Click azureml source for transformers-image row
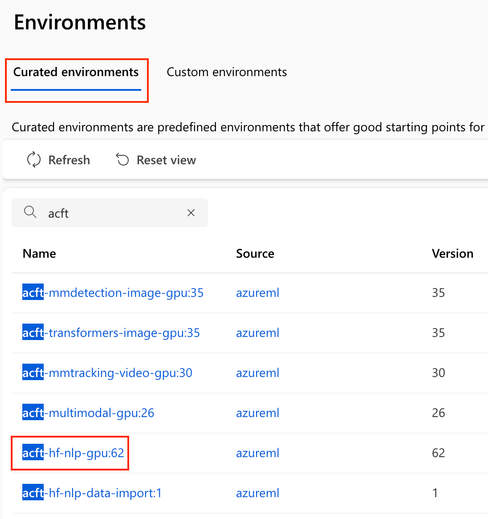Viewport: 488px width, 519px height. coord(258,333)
